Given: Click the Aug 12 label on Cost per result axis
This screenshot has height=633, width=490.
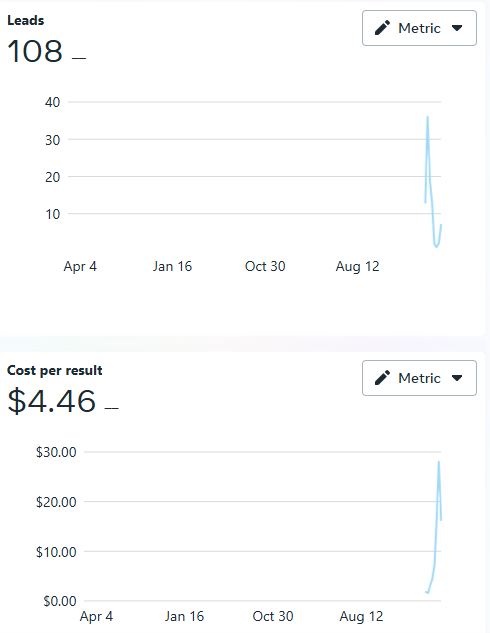Looking at the screenshot, I should point(361,616).
